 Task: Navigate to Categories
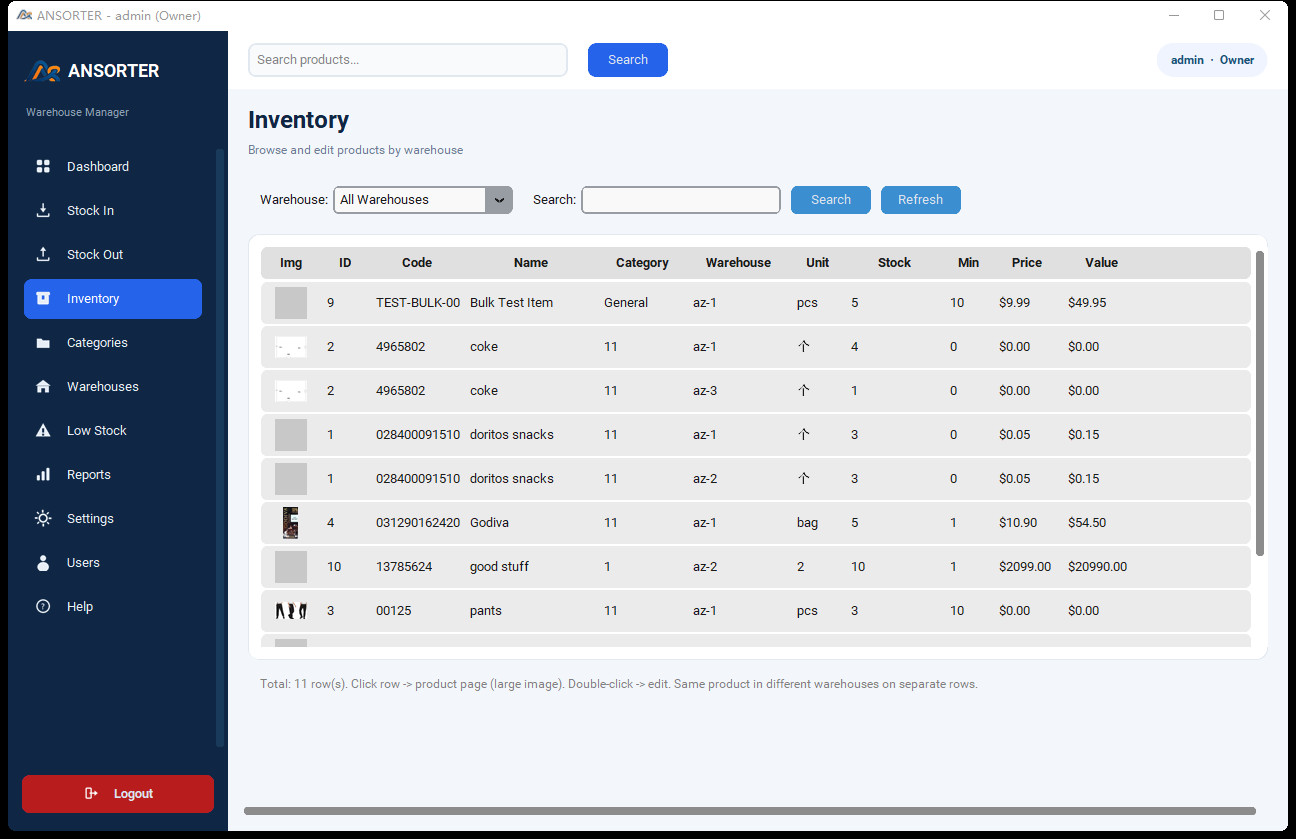click(x=113, y=342)
